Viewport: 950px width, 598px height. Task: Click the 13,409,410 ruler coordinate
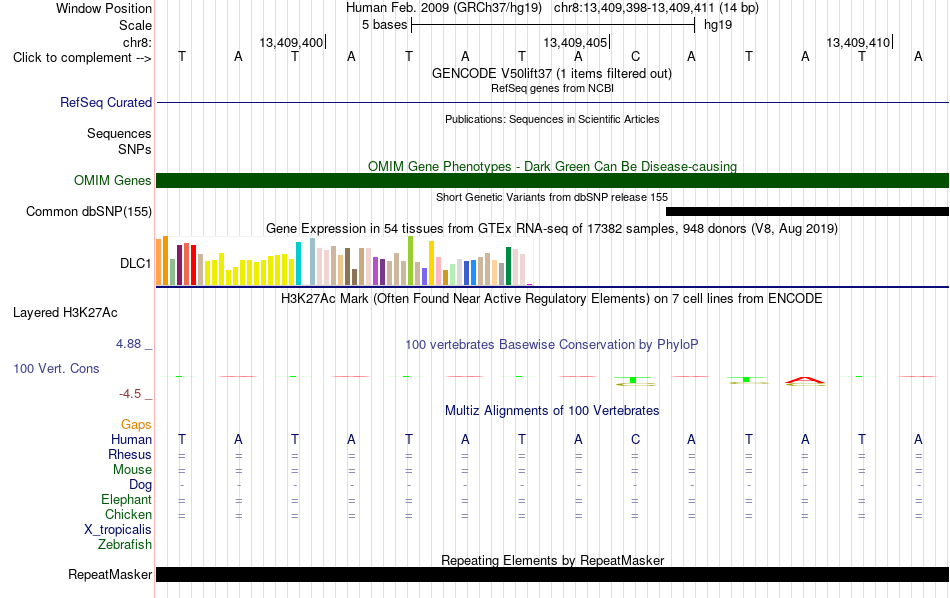[858, 42]
